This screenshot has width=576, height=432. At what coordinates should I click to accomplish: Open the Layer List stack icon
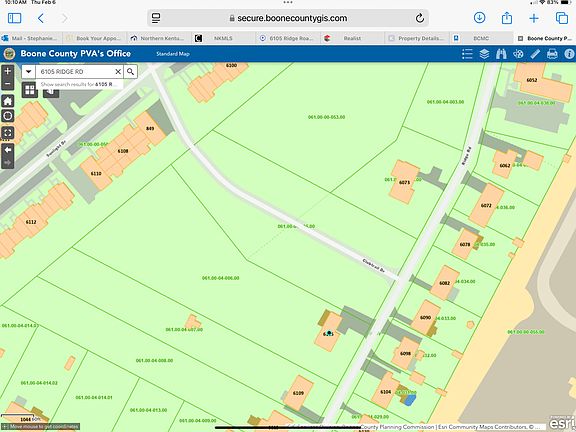coord(484,54)
